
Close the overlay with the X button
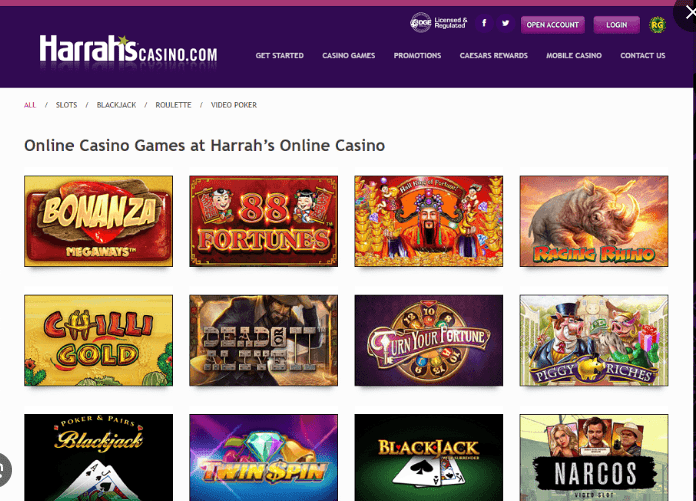pyautogui.click(x=690, y=13)
